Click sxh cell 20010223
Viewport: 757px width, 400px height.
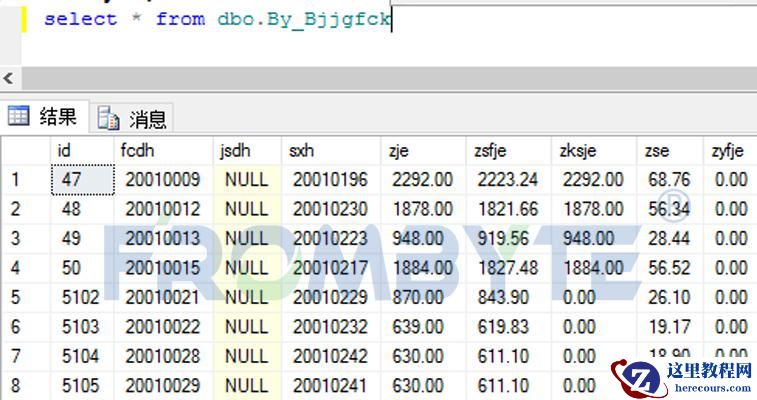331,238
